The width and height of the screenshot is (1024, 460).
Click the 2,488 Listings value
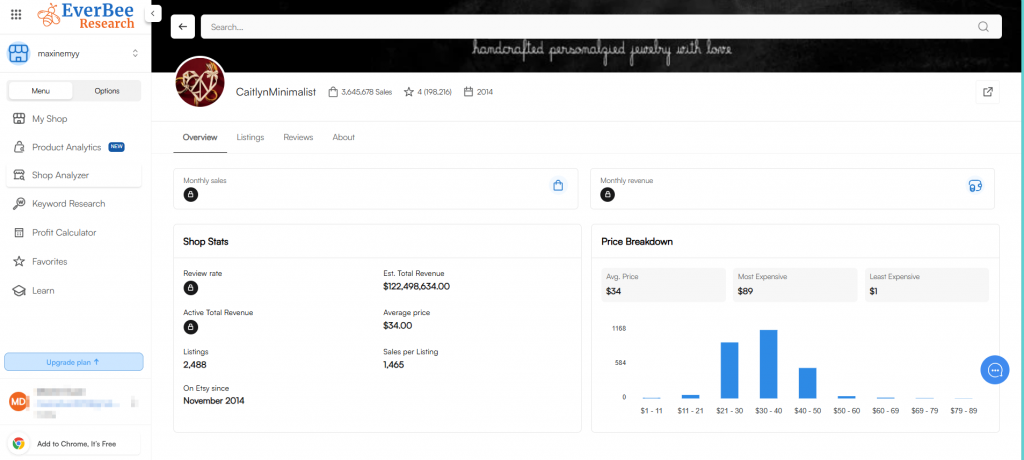tap(195, 365)
